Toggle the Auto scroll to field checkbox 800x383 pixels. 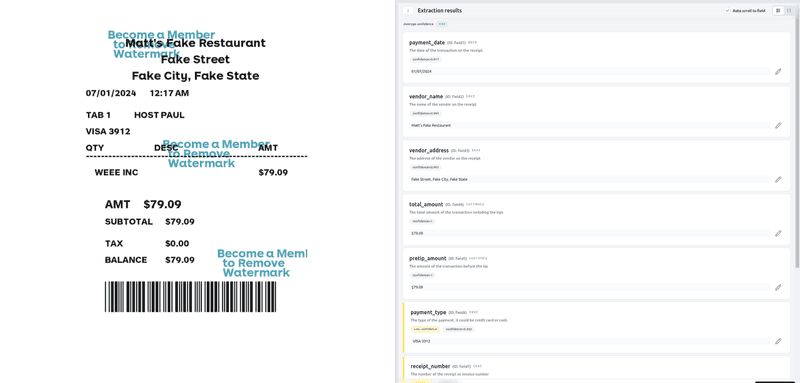pos(728,11)
